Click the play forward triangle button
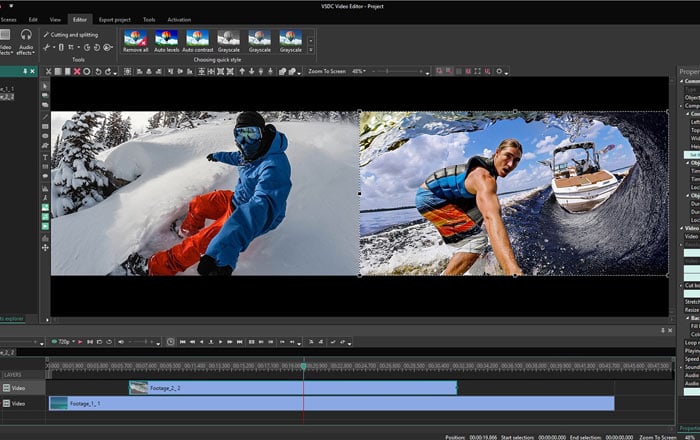The height and width of the screenshot is (440, 700). pos(220,342)
